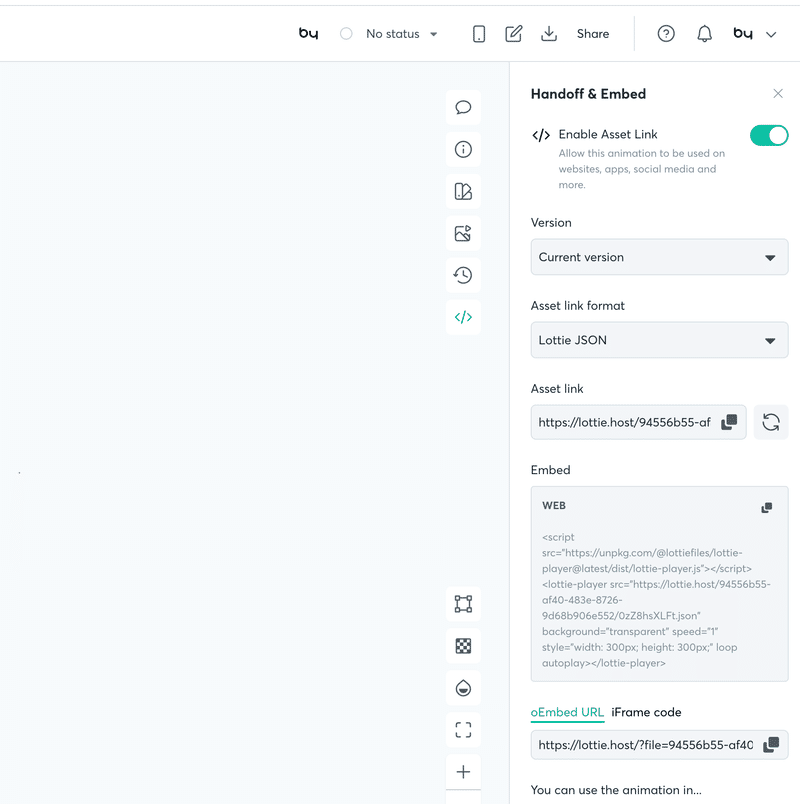Viewport: 800px width, 804px height.
Task: Open the help question mark icon
Action: 666,34
